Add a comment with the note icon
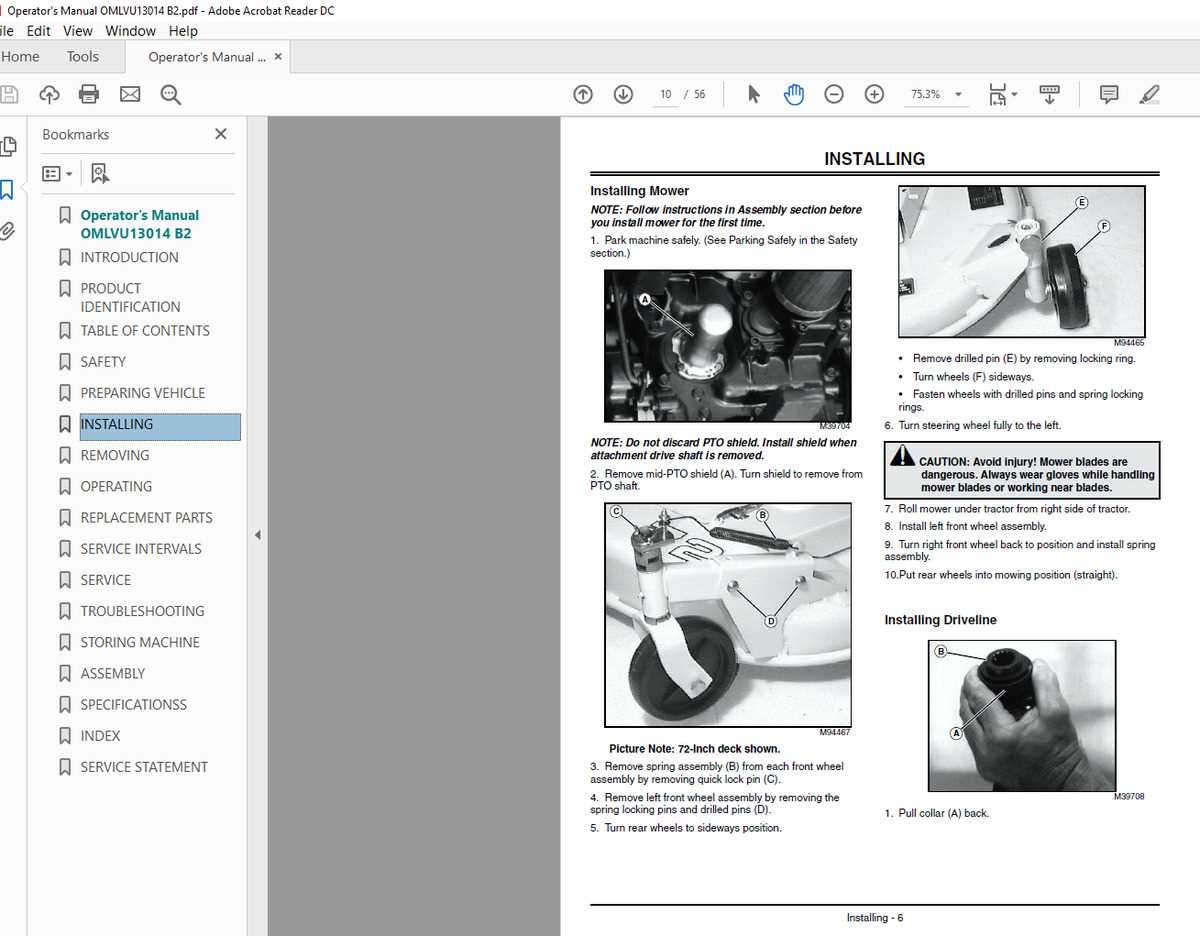This screenshot has width=1200, height=936. coord(1109,94)
